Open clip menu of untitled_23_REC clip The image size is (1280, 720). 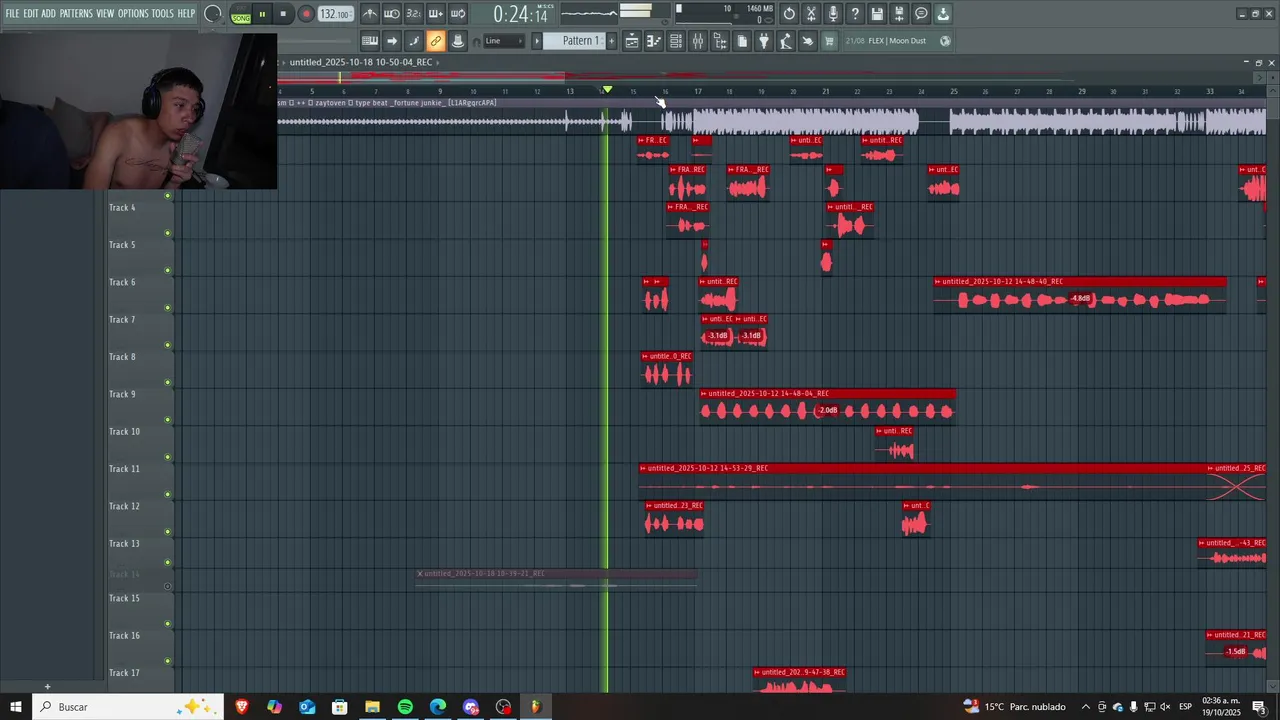650,506
